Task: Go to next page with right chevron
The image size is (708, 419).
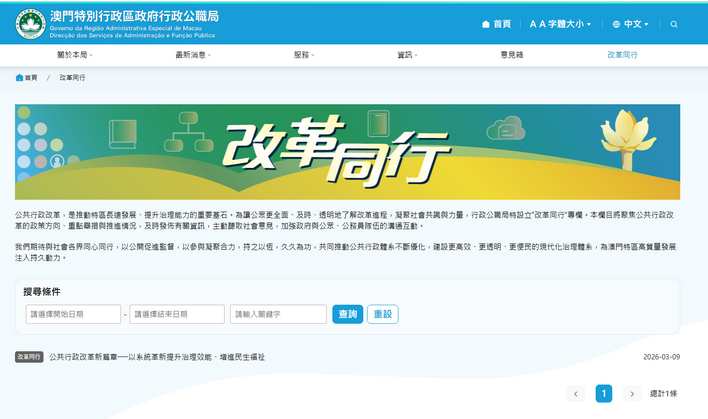Action: pyautogui.click(x=631, y=393)
